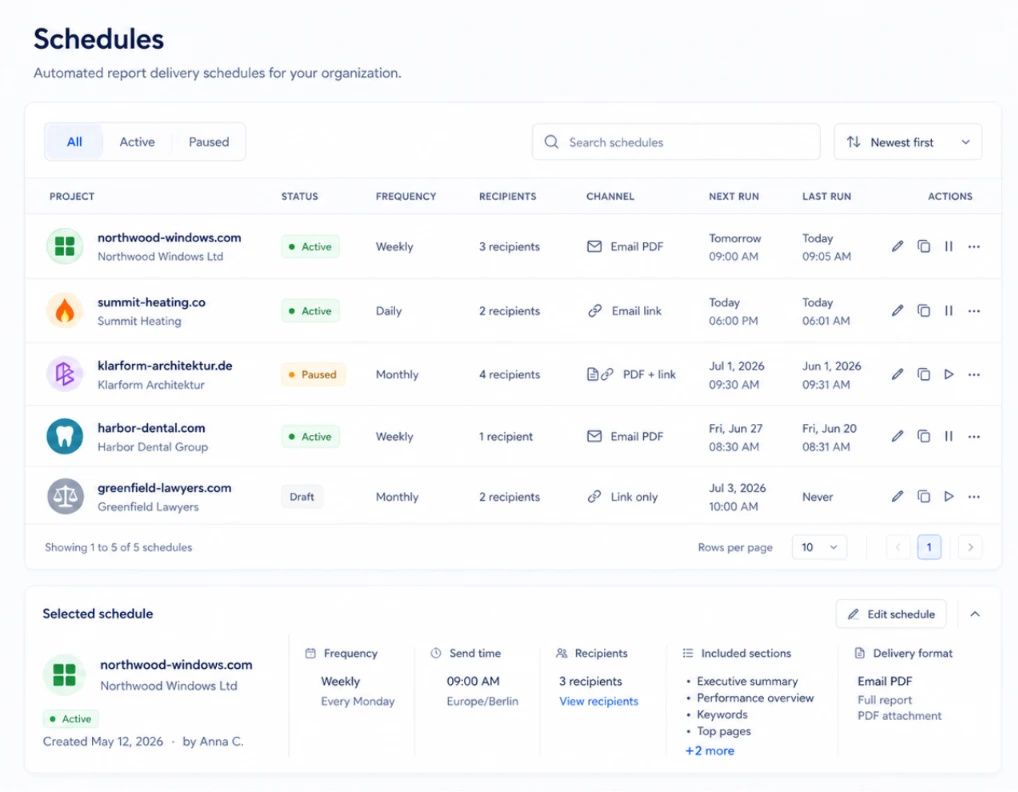Open the View recipients link

[x=598, y=701]
